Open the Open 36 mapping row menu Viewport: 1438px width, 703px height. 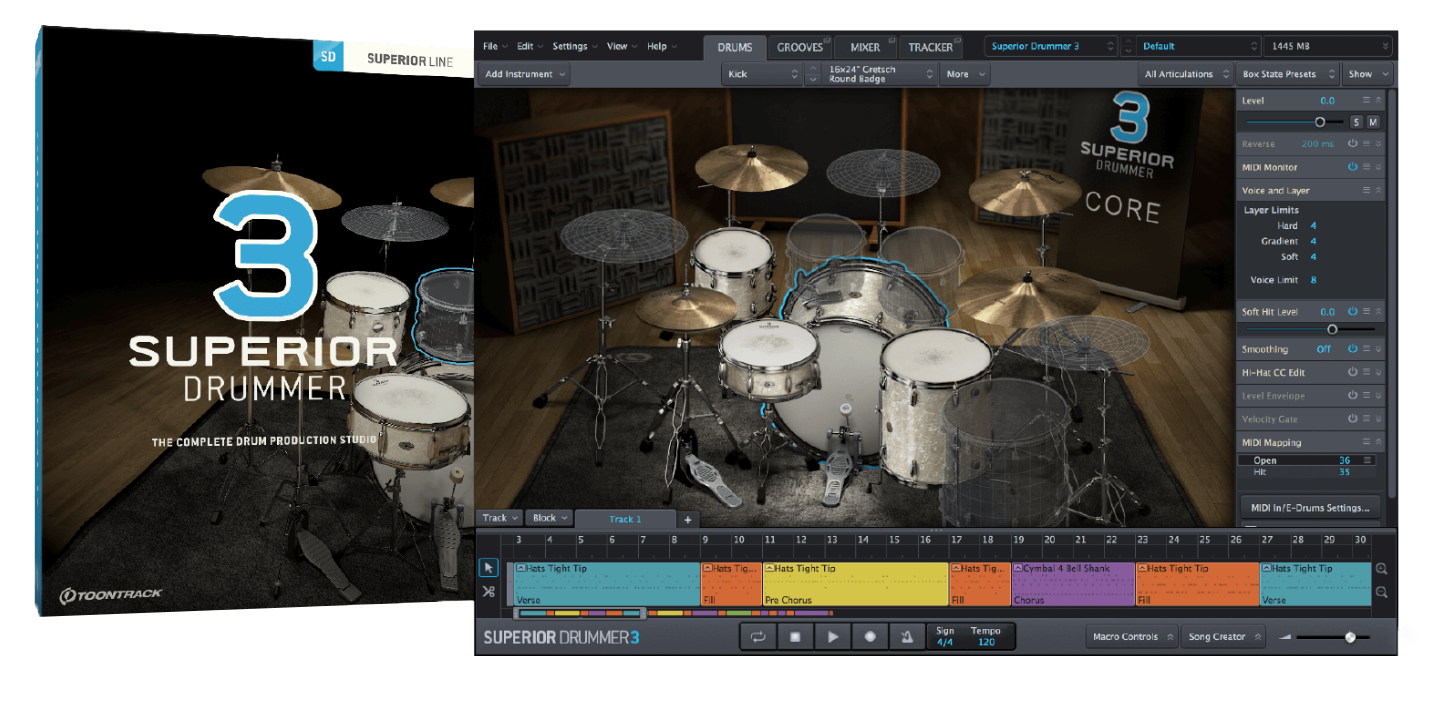(x=1368, y=460)
